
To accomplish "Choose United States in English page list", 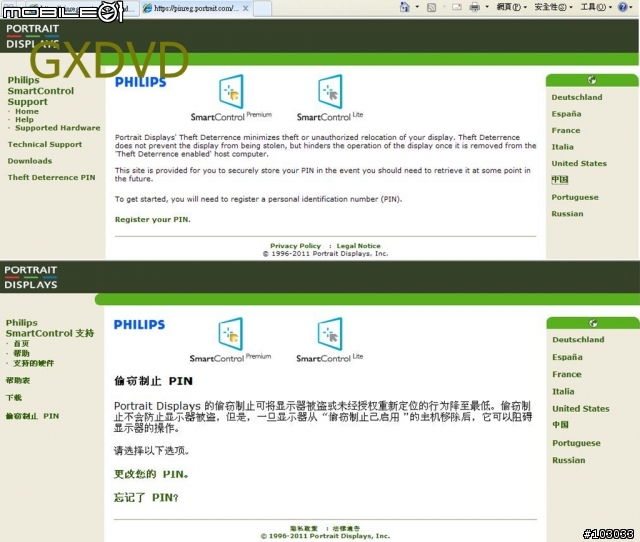I will pos(579,163).
